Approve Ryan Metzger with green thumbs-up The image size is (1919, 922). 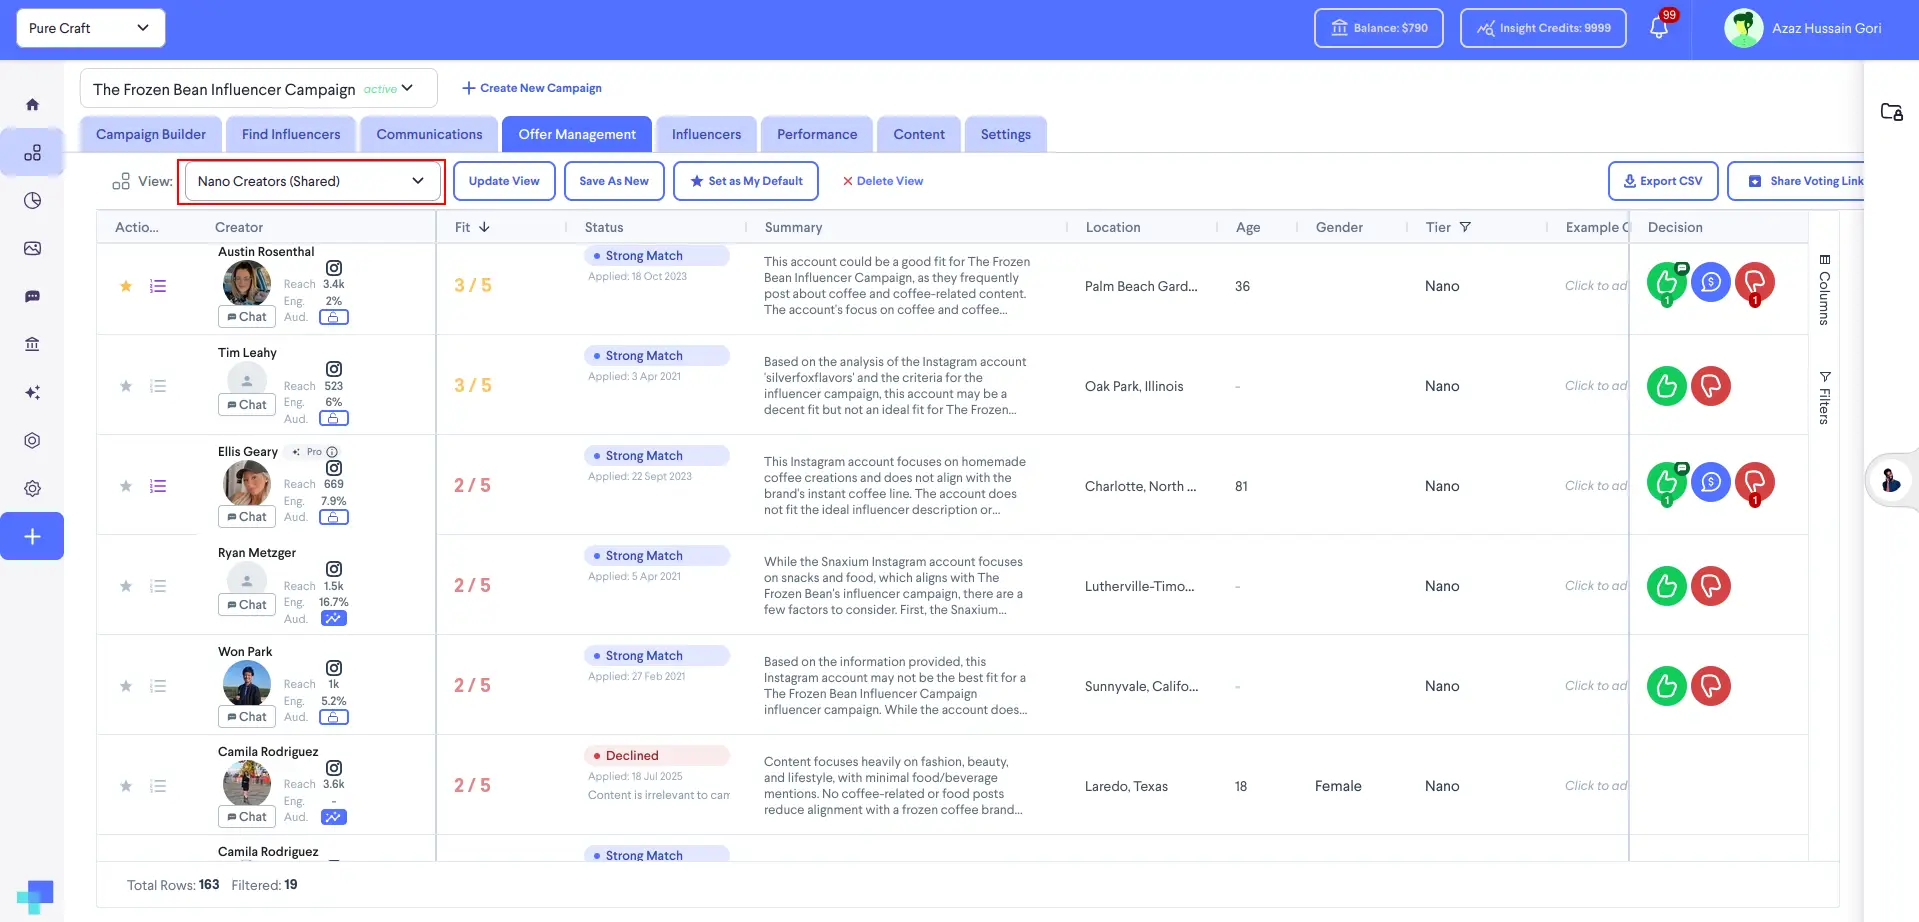click(x=1667, y=586)
